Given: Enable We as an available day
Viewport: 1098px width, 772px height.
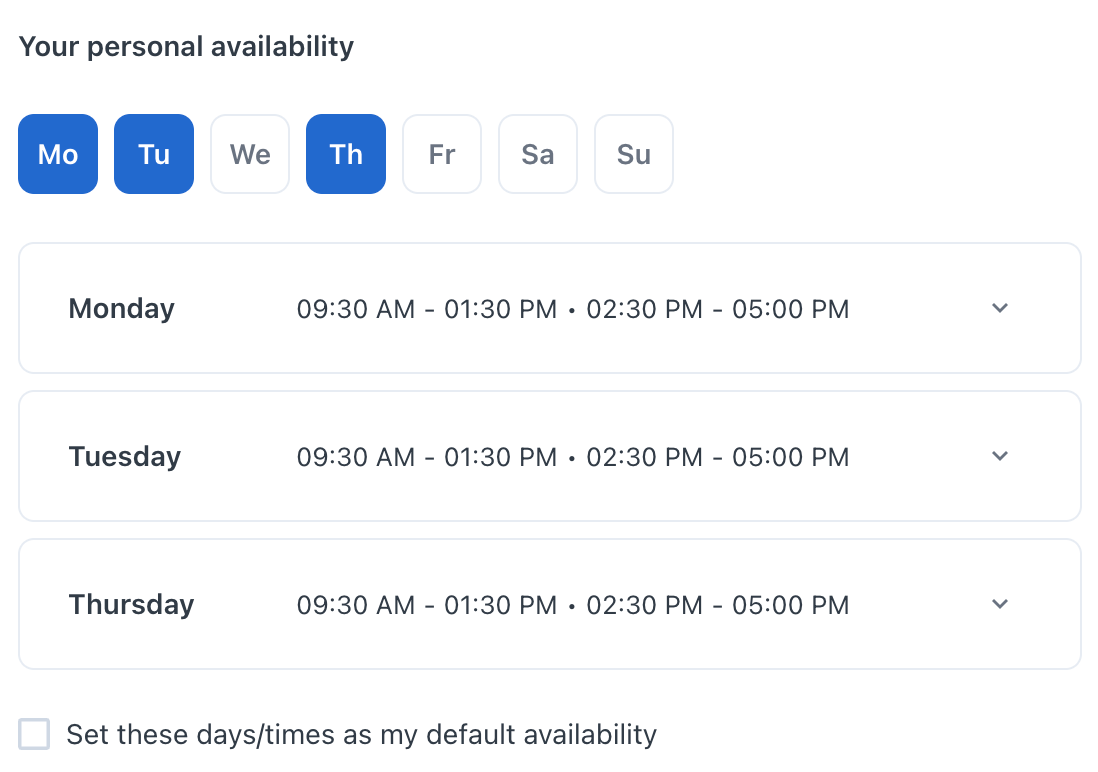Looking at the screenshot, I should 250,154.
